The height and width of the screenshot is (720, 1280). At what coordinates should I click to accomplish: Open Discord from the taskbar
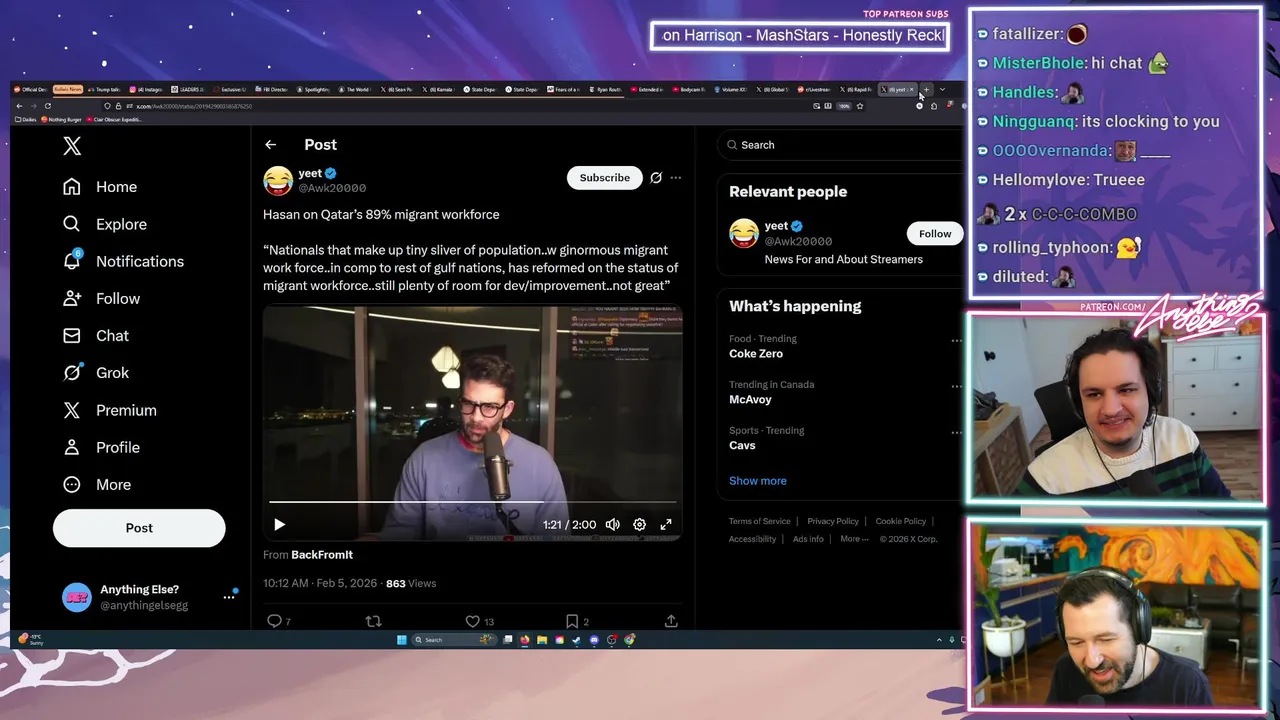[594, 640]
